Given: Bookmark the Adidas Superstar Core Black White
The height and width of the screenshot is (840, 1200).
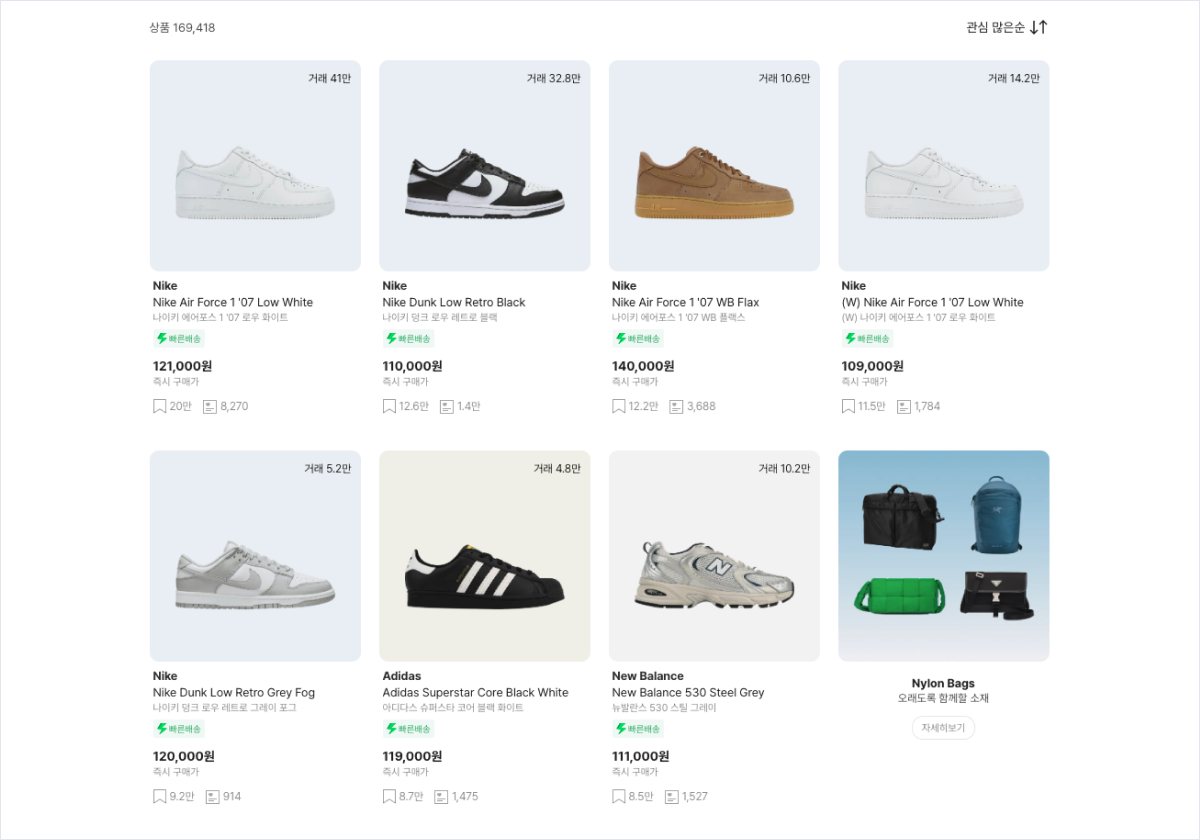Looking at the screenshot, I should click(x=389, y=796).
